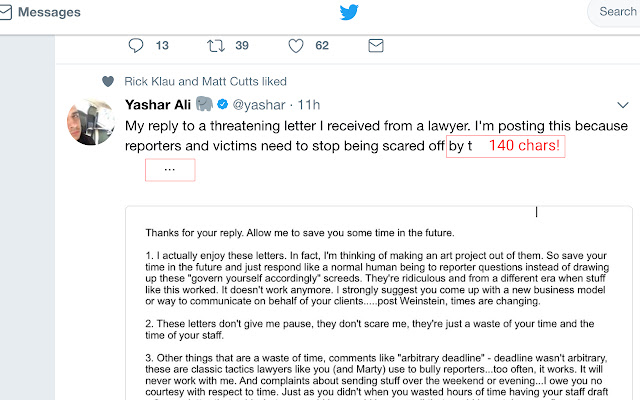Reply to the tweet above
This screenshot has height=400, width=640.
tap(137, 45)
